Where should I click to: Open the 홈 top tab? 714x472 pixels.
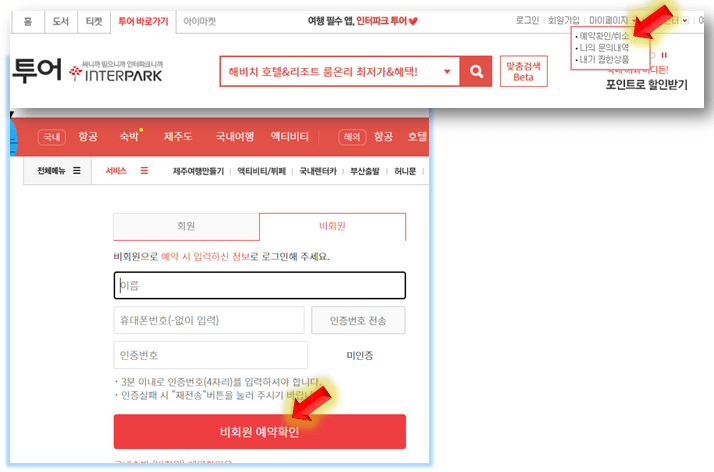click(28, 21)
